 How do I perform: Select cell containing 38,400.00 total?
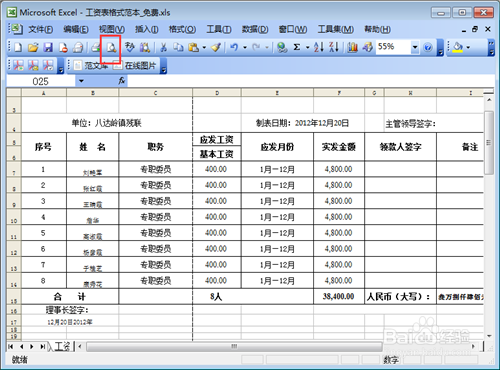tap(339, 296)
